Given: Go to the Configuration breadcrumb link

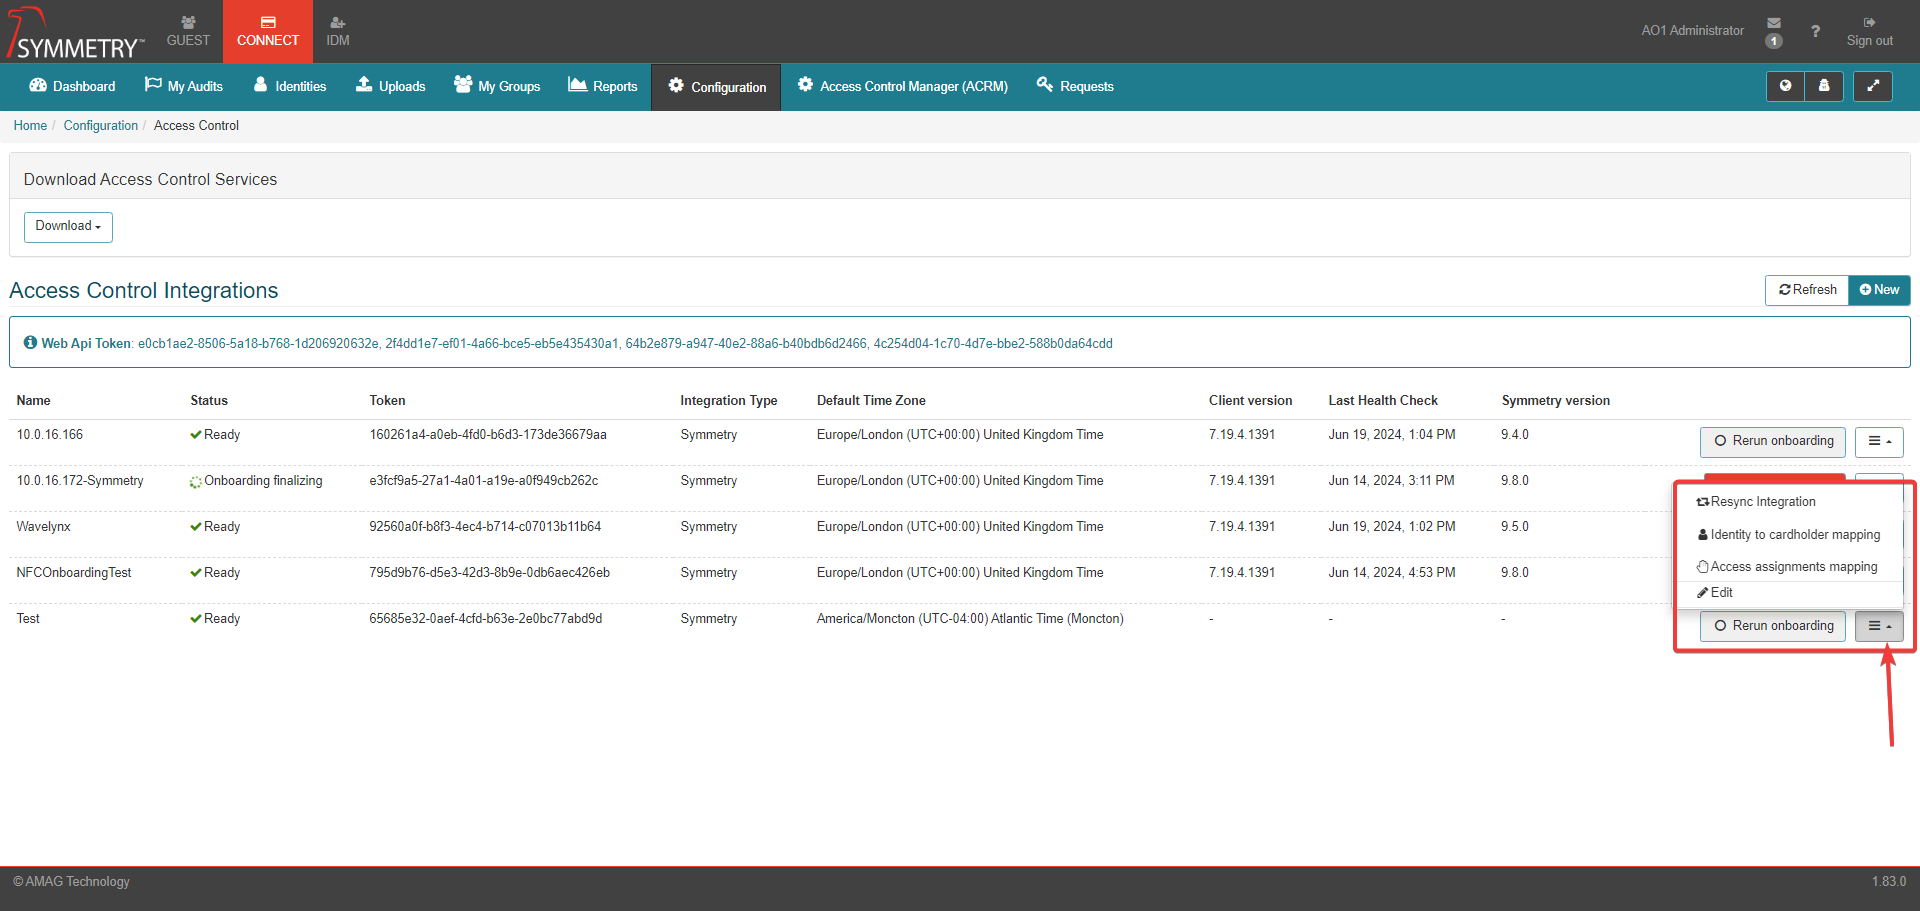Looking at the screenshot, I should click(x=101, y=125).
